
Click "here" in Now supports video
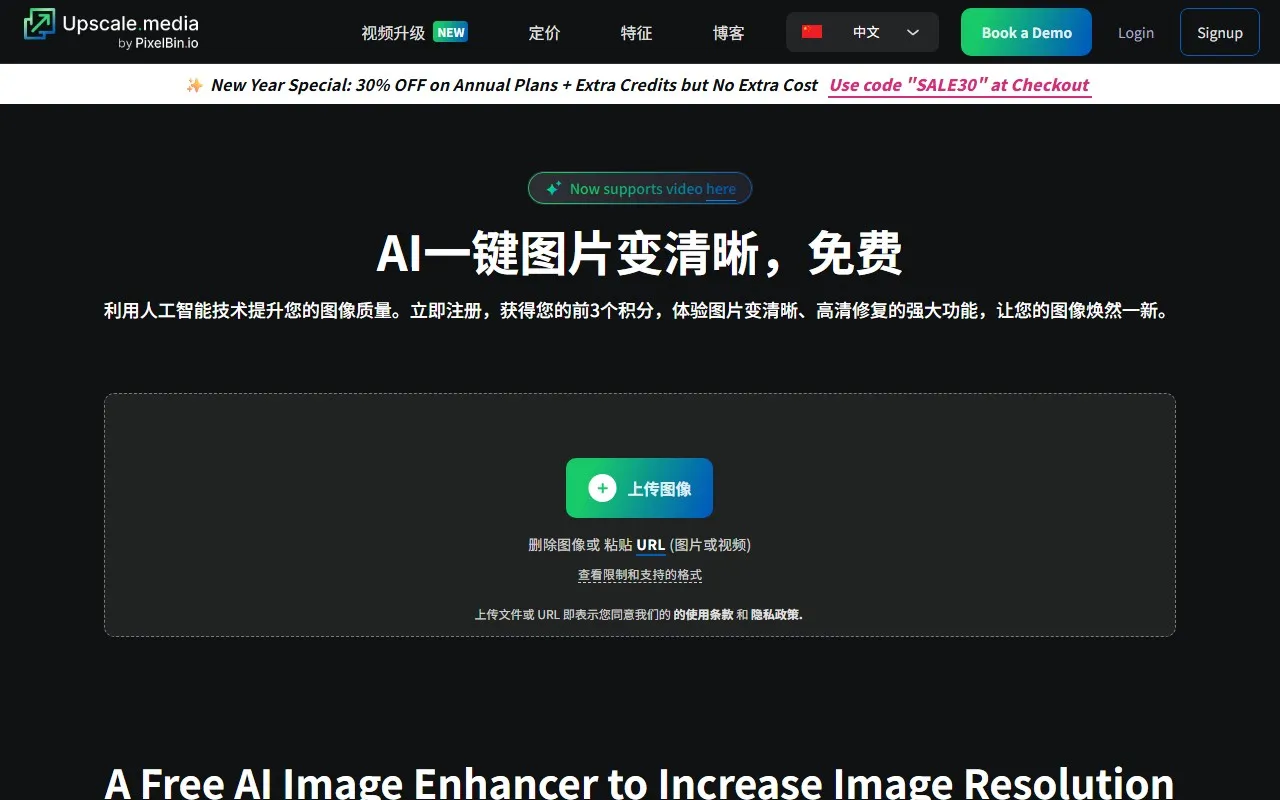[x=720, y=189]
